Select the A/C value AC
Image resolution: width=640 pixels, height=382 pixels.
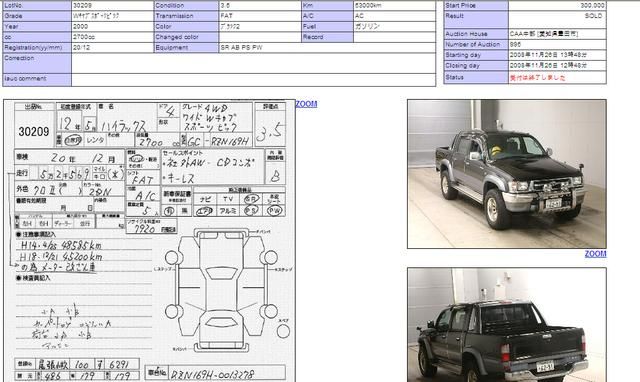pos(359,16)
